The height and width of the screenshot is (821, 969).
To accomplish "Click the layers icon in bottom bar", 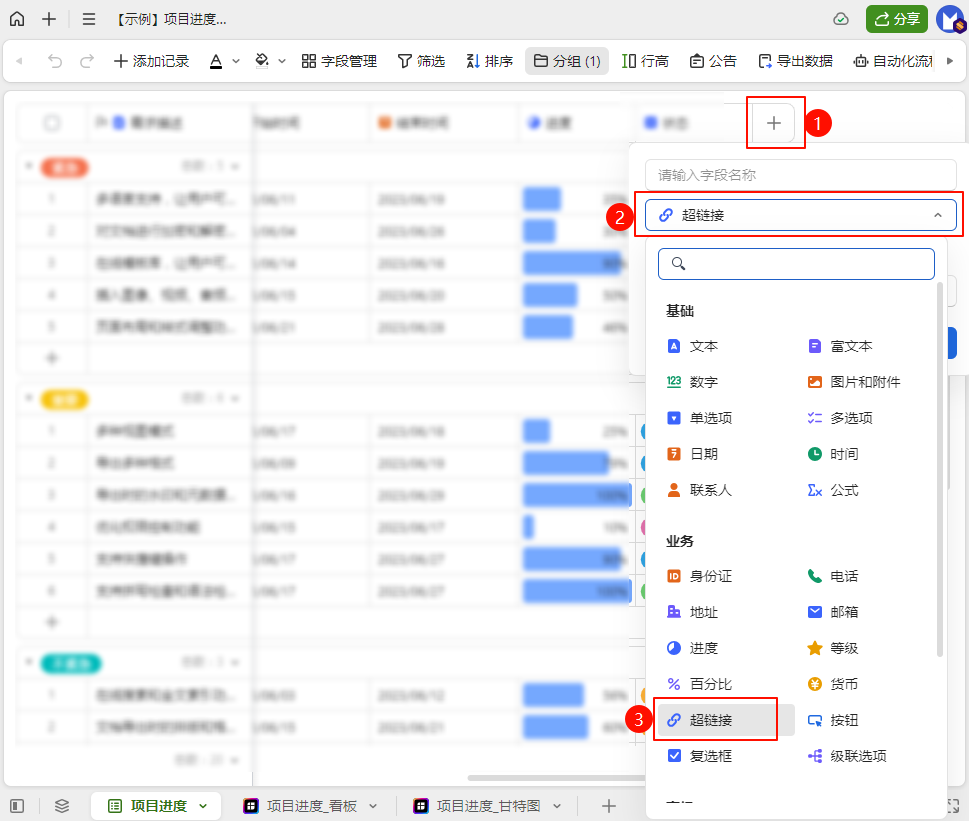I will (x=62, y=805).
